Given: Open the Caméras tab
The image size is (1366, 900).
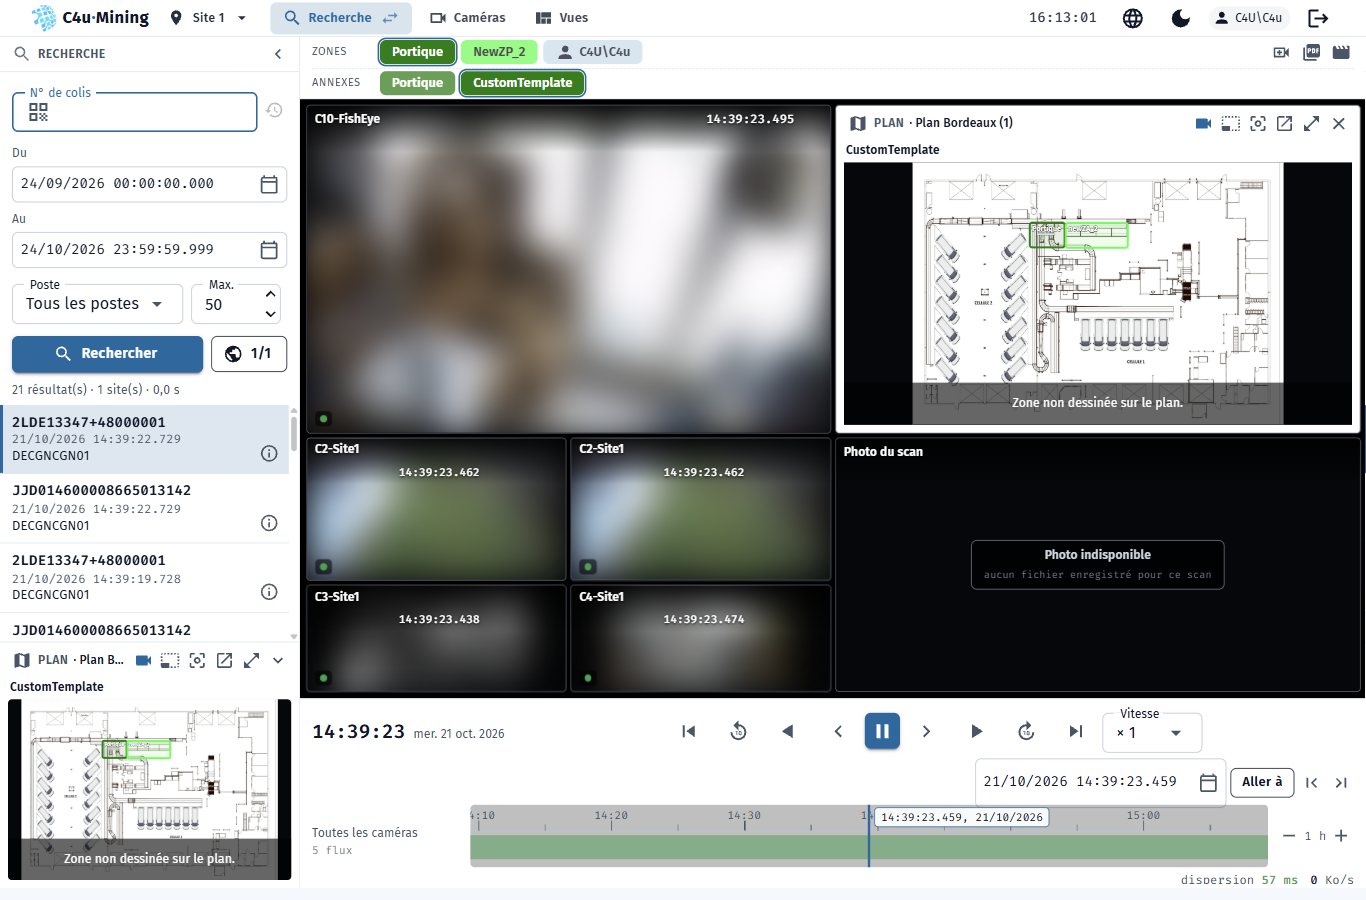Looking at the screenshot, I should click(468, 18).
